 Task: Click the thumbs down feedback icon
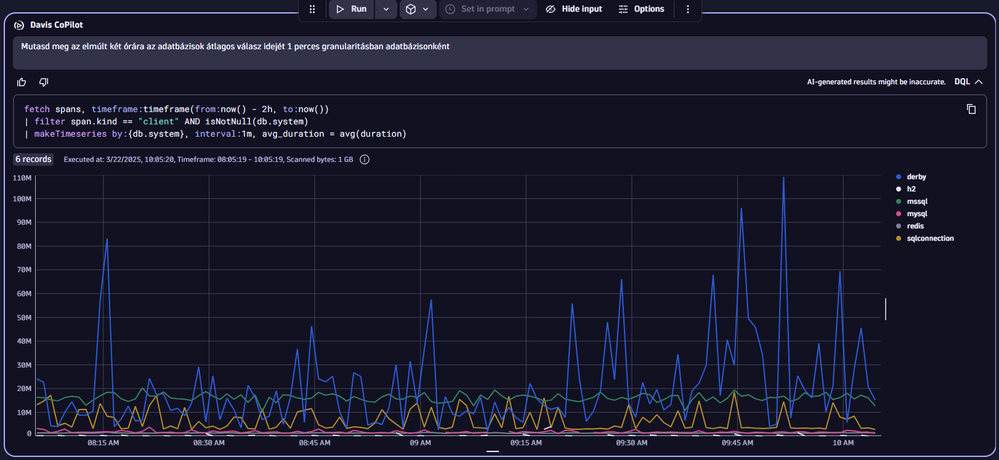pos(43,82)
